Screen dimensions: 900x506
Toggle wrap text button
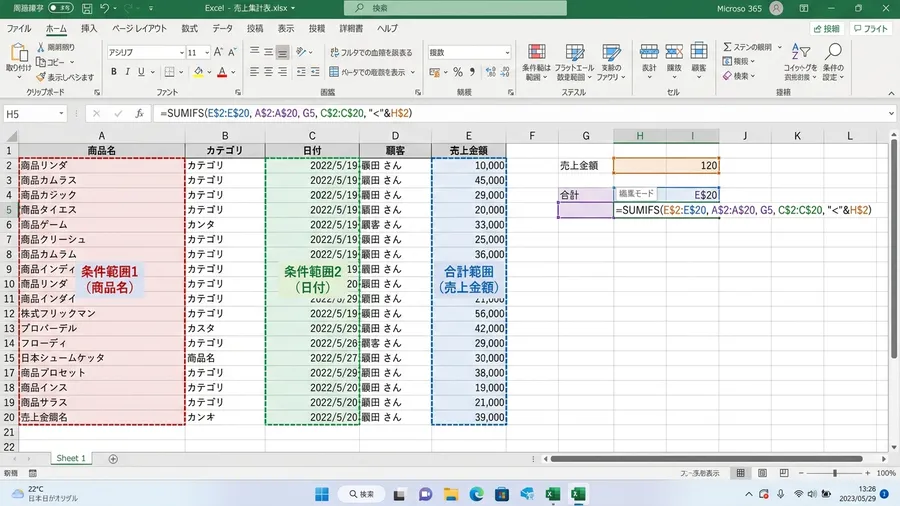[371, 52]
